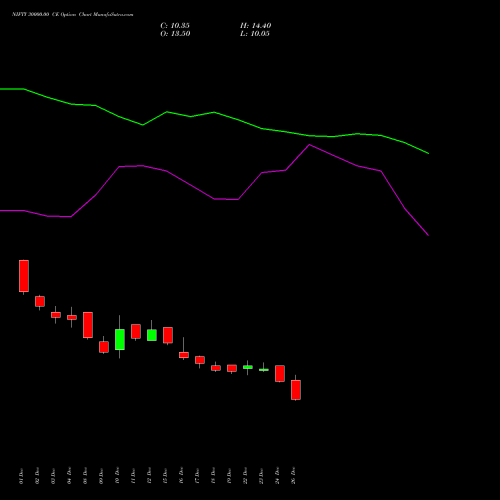Select the red candle above 15 Dec
This screenshot has height=500, width=500.
(168, 335)
